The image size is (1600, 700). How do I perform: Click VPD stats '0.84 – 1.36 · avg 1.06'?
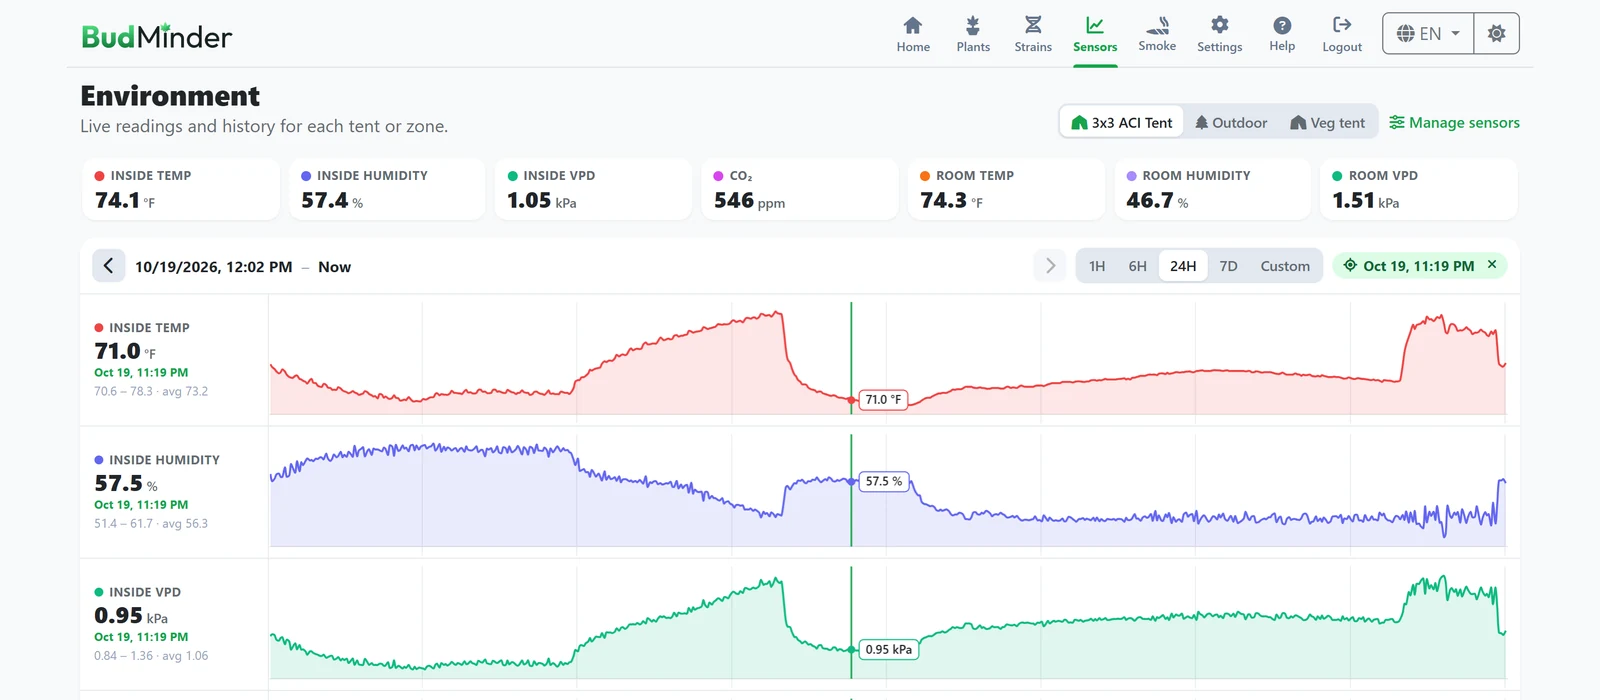151,656
